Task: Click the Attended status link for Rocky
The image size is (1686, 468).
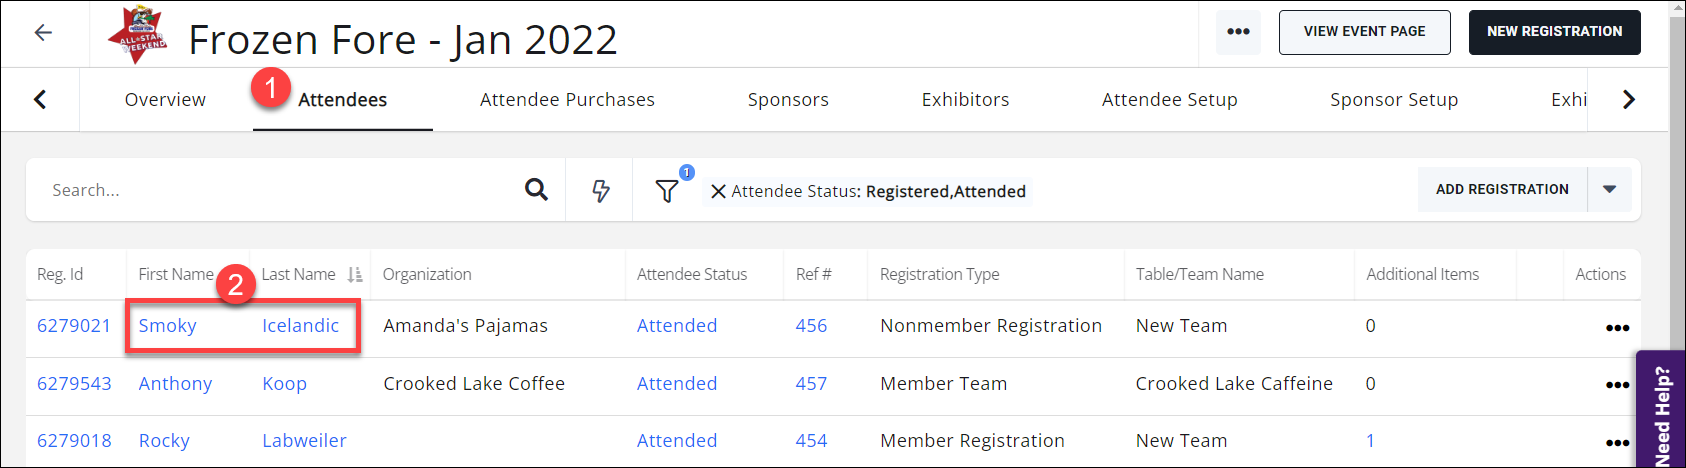Action: [677, 441]
